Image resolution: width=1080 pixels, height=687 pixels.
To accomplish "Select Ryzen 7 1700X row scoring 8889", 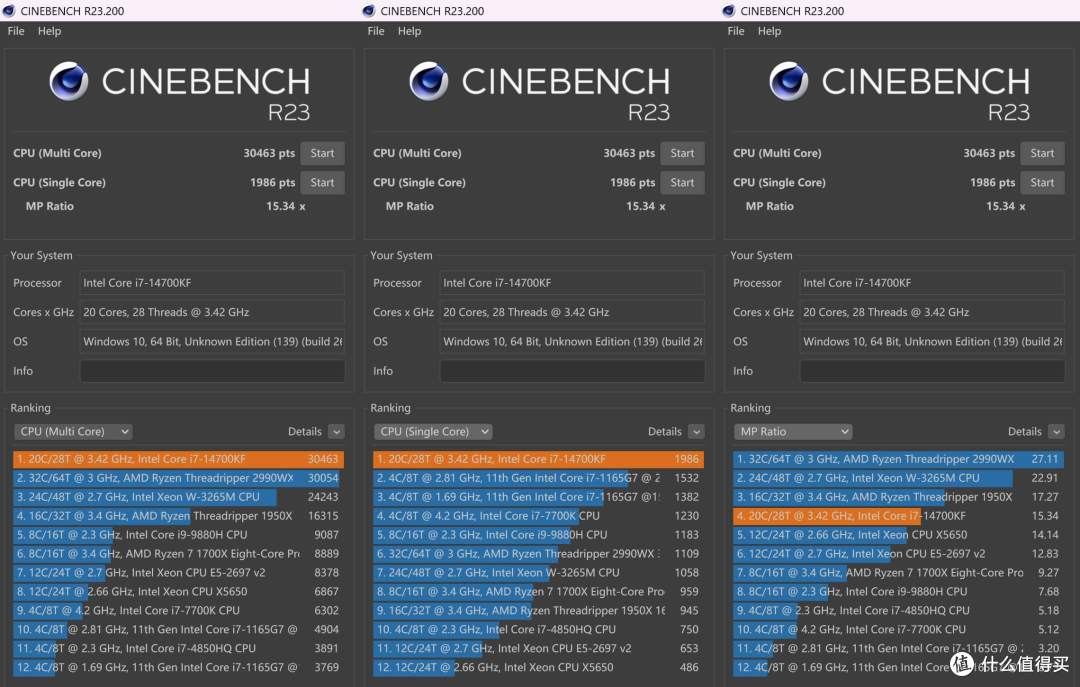I will pos(178,553).
